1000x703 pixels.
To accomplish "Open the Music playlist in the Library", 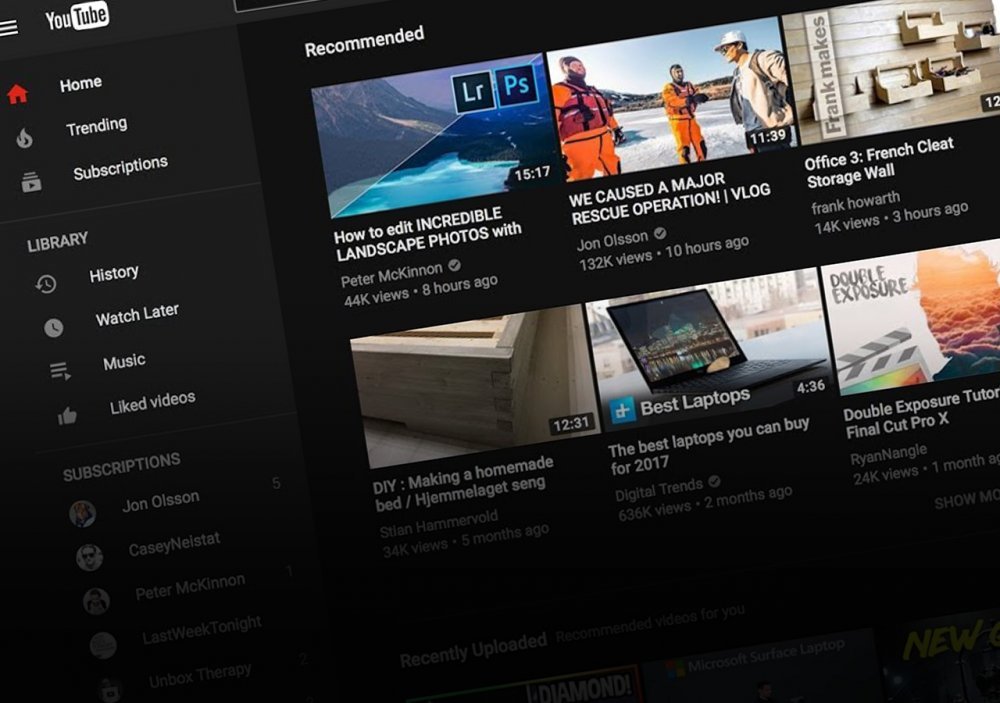I will (124, 362).
